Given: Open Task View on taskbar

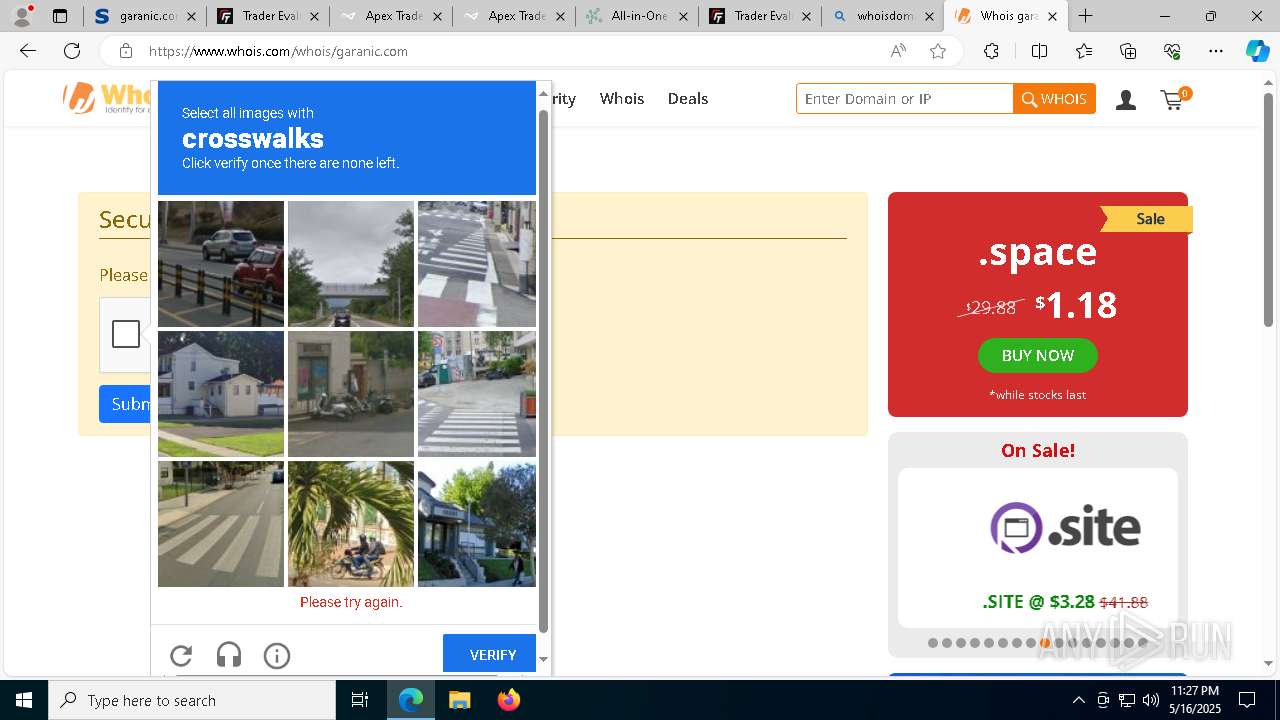Looking at the screenshot, I should point(360,700).
